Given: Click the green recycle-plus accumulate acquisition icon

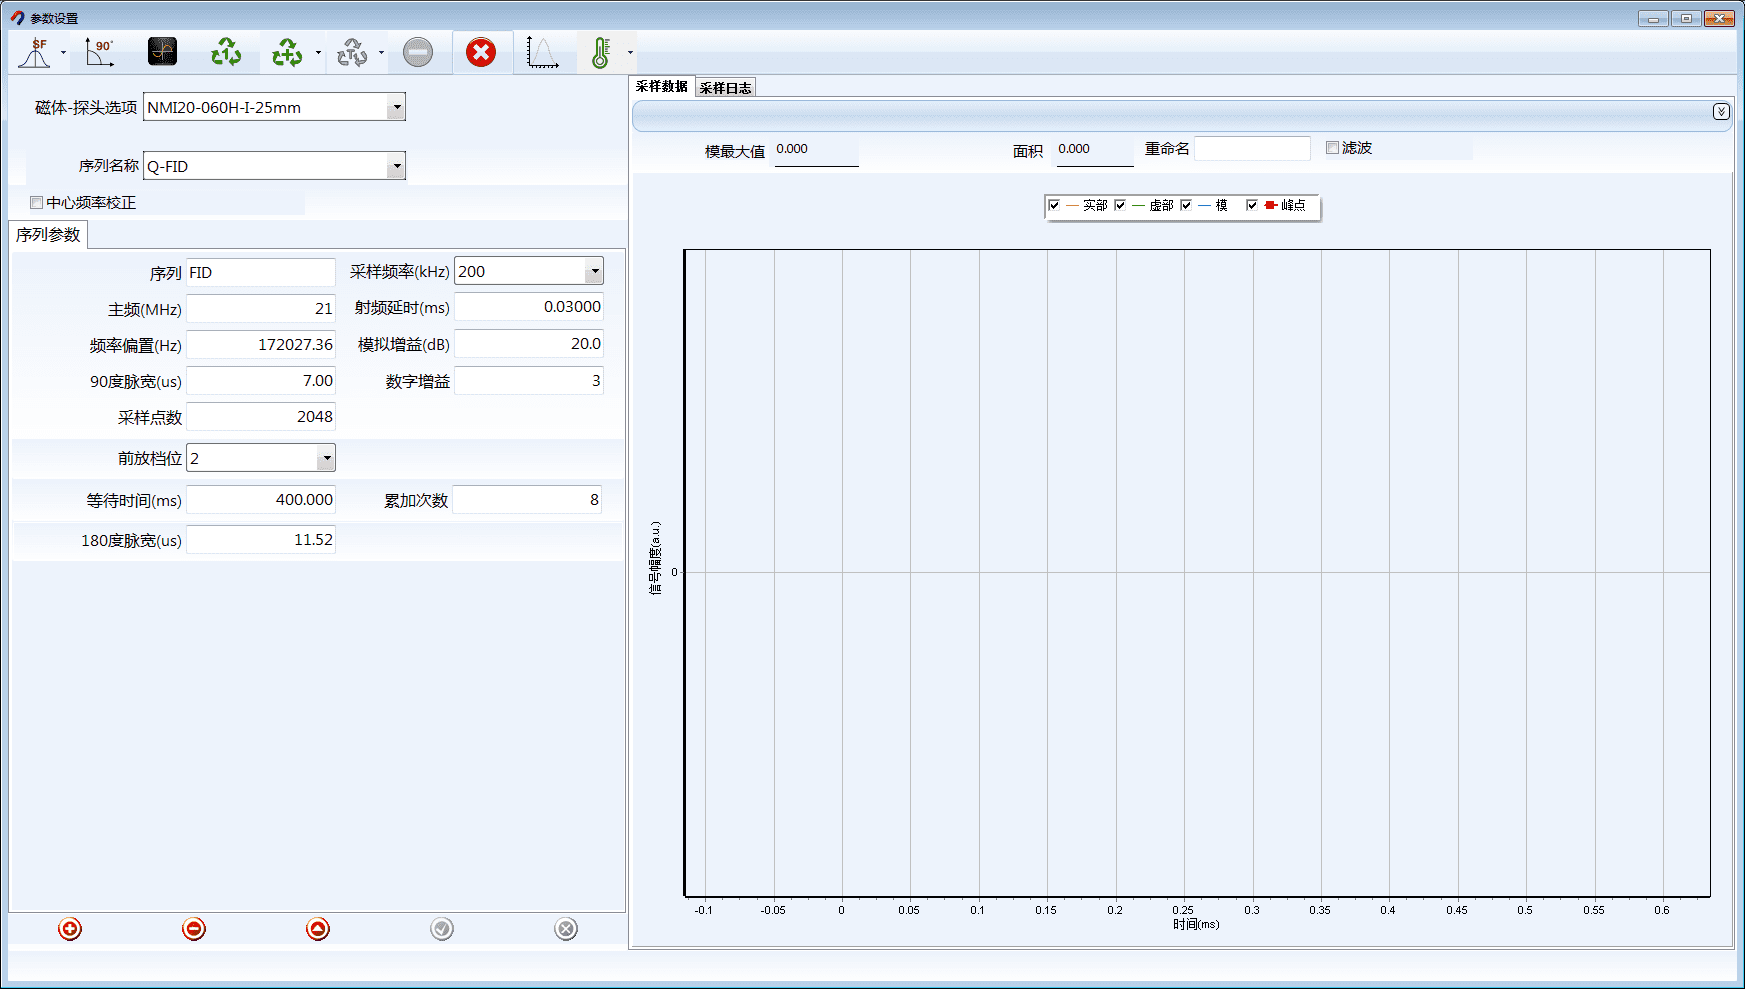Looking at the screenshot, I should [287, 52].
